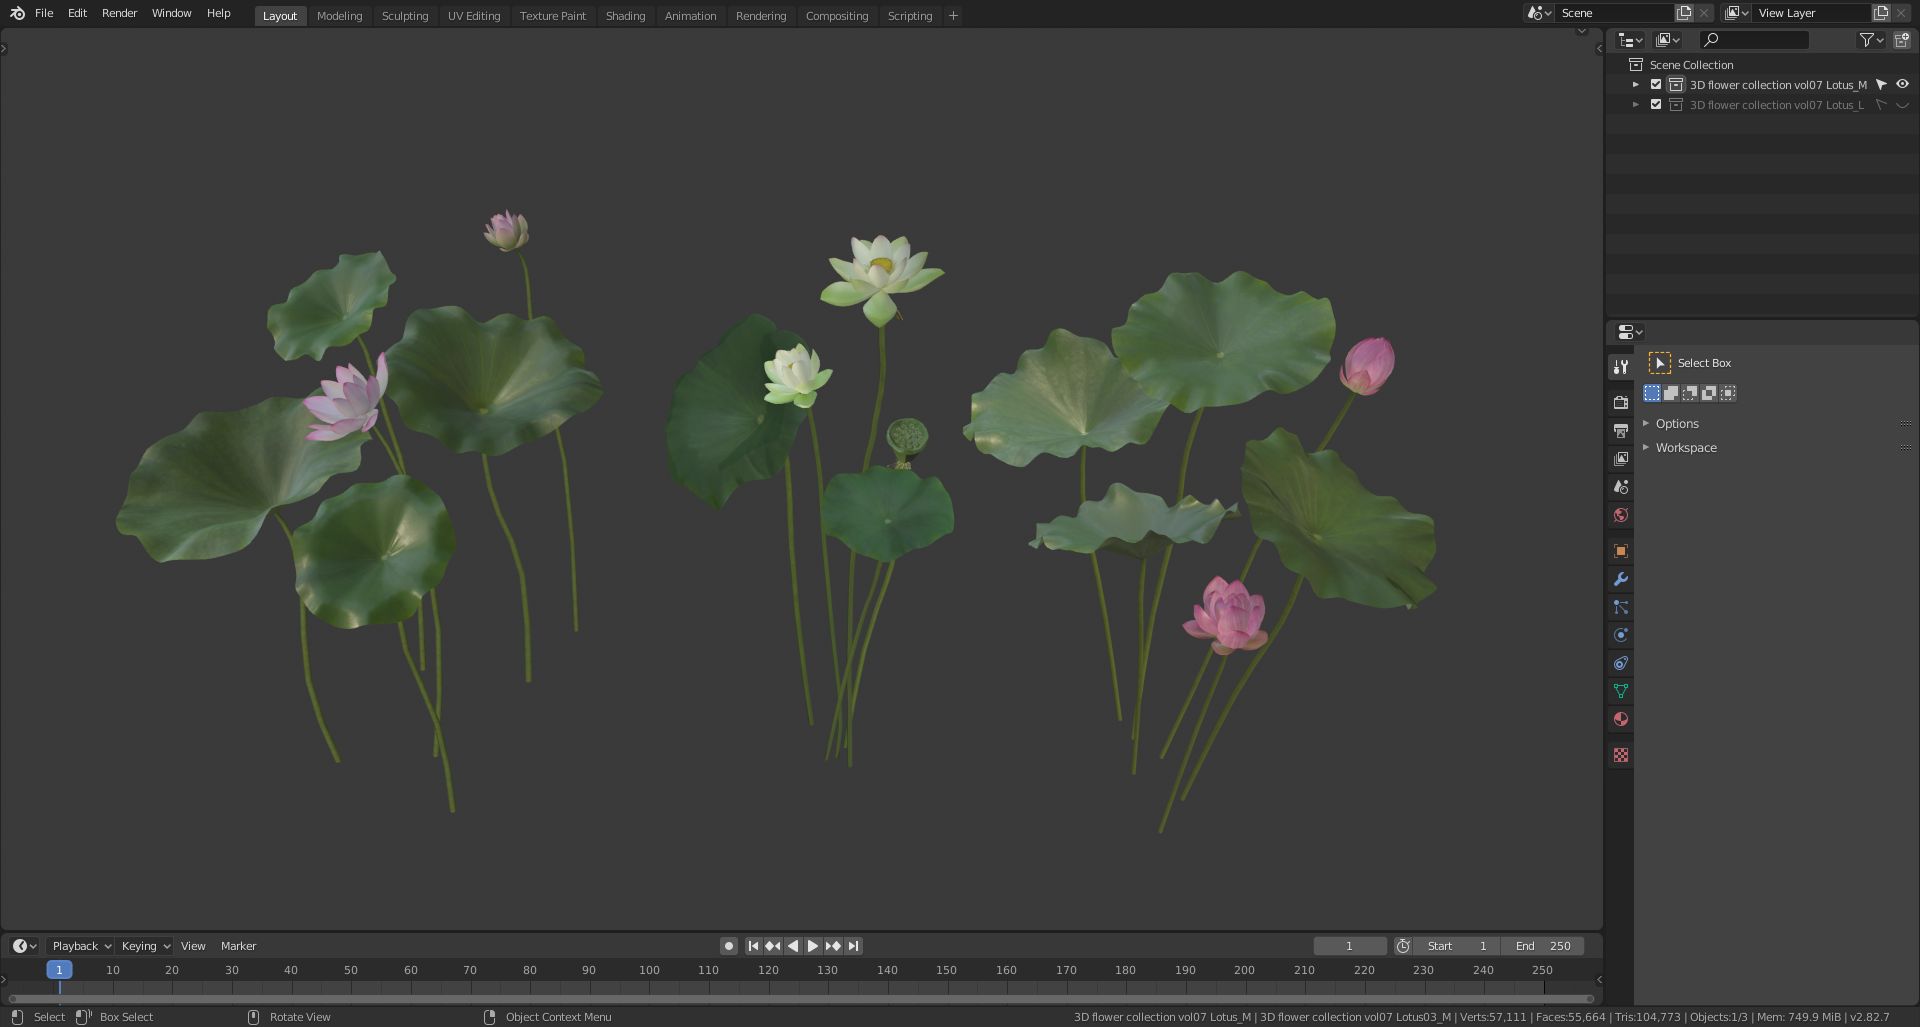This screenshot has height=1027, width=1920.
Task: Select the Object Data green triangle tab
Action: 1621,692
